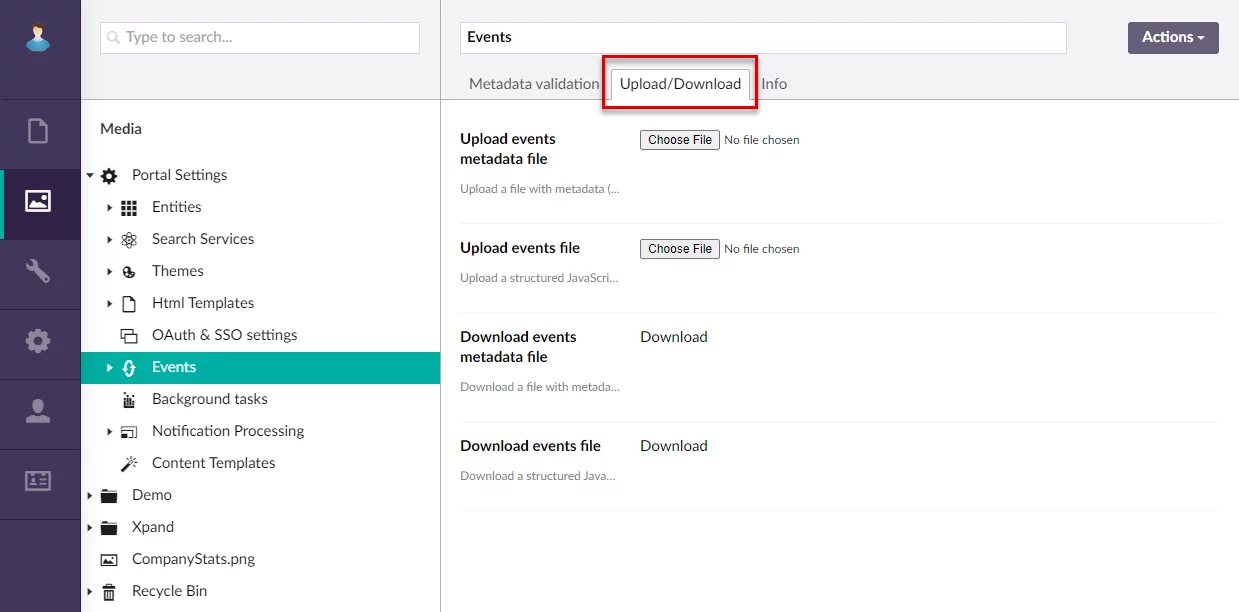The height and width of the screenshot is (612, 1239).
Task: Open the Members ID card icon
Action: (38, 481)
